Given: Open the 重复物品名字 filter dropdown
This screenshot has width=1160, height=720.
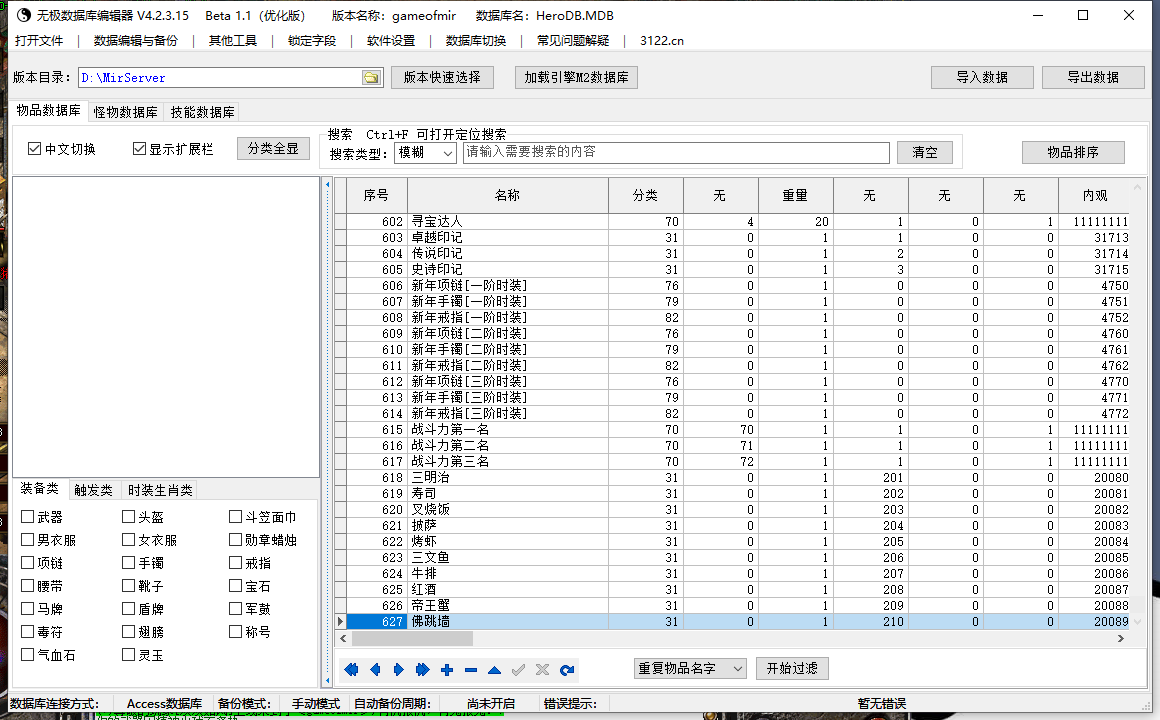Looking at the screenshot, I should [689, 669].
